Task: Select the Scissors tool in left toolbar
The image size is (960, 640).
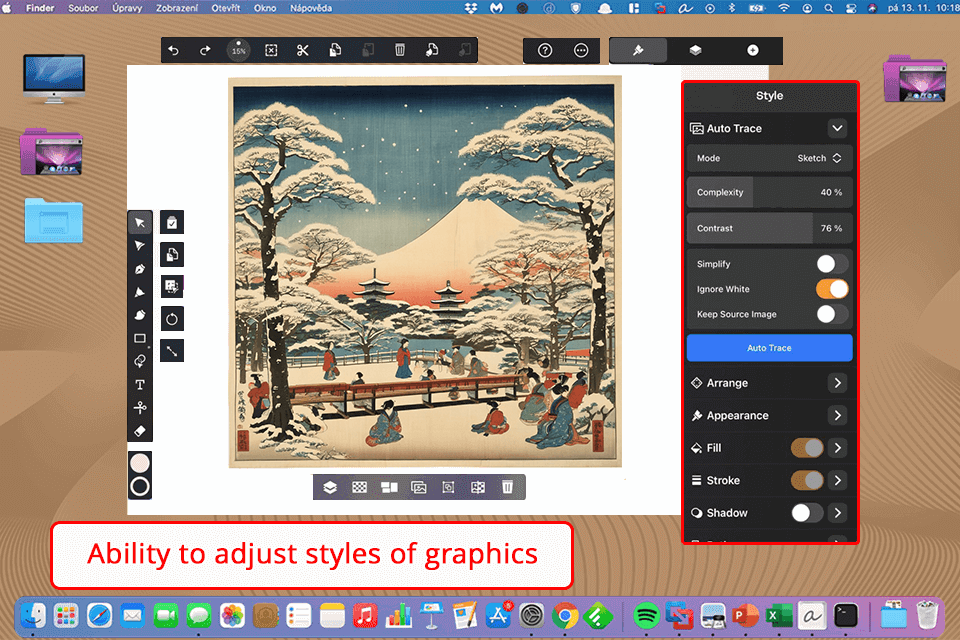Action: pyautogui.click(x=140, y=407)
